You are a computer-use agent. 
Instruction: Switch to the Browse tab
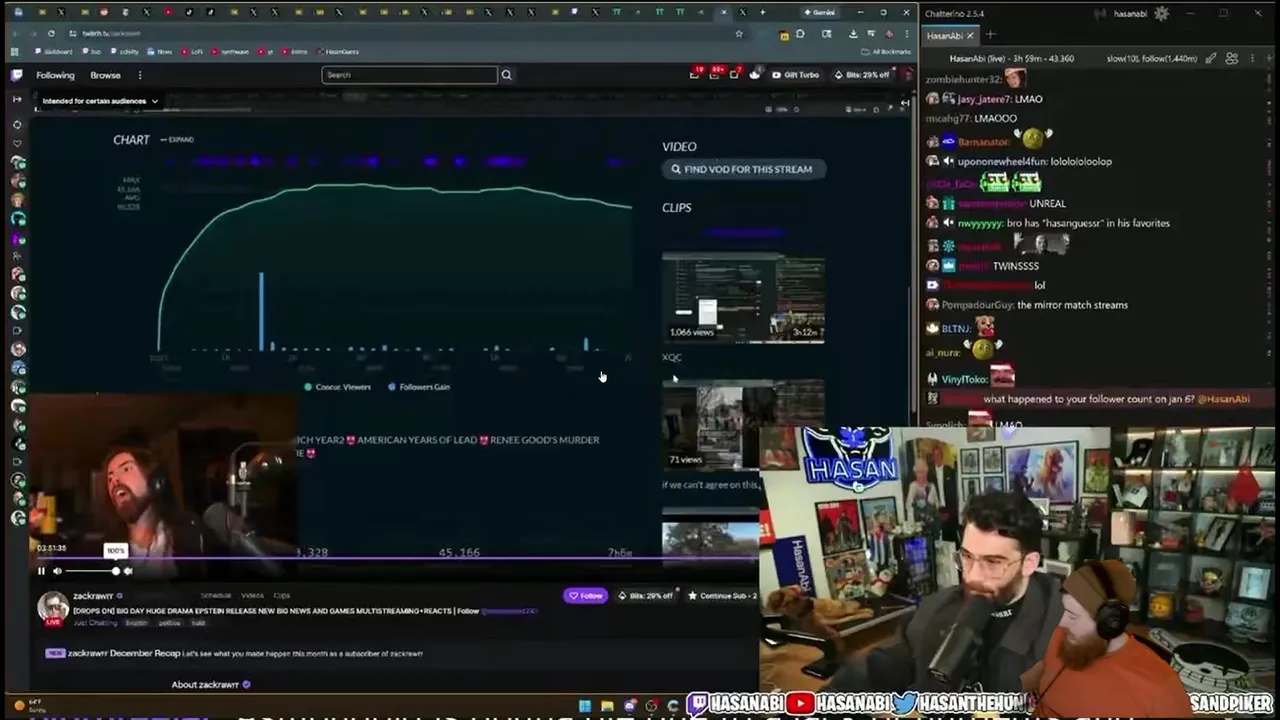tap(105, 75)
